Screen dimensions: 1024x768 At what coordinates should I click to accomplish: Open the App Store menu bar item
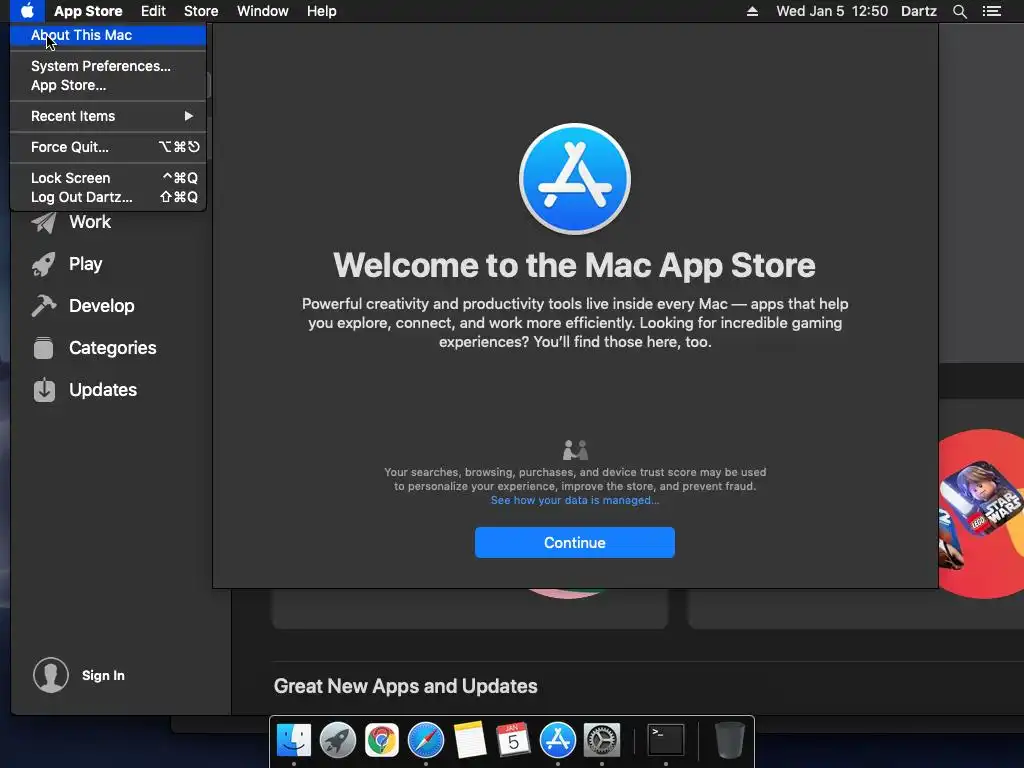coord(88,11)
